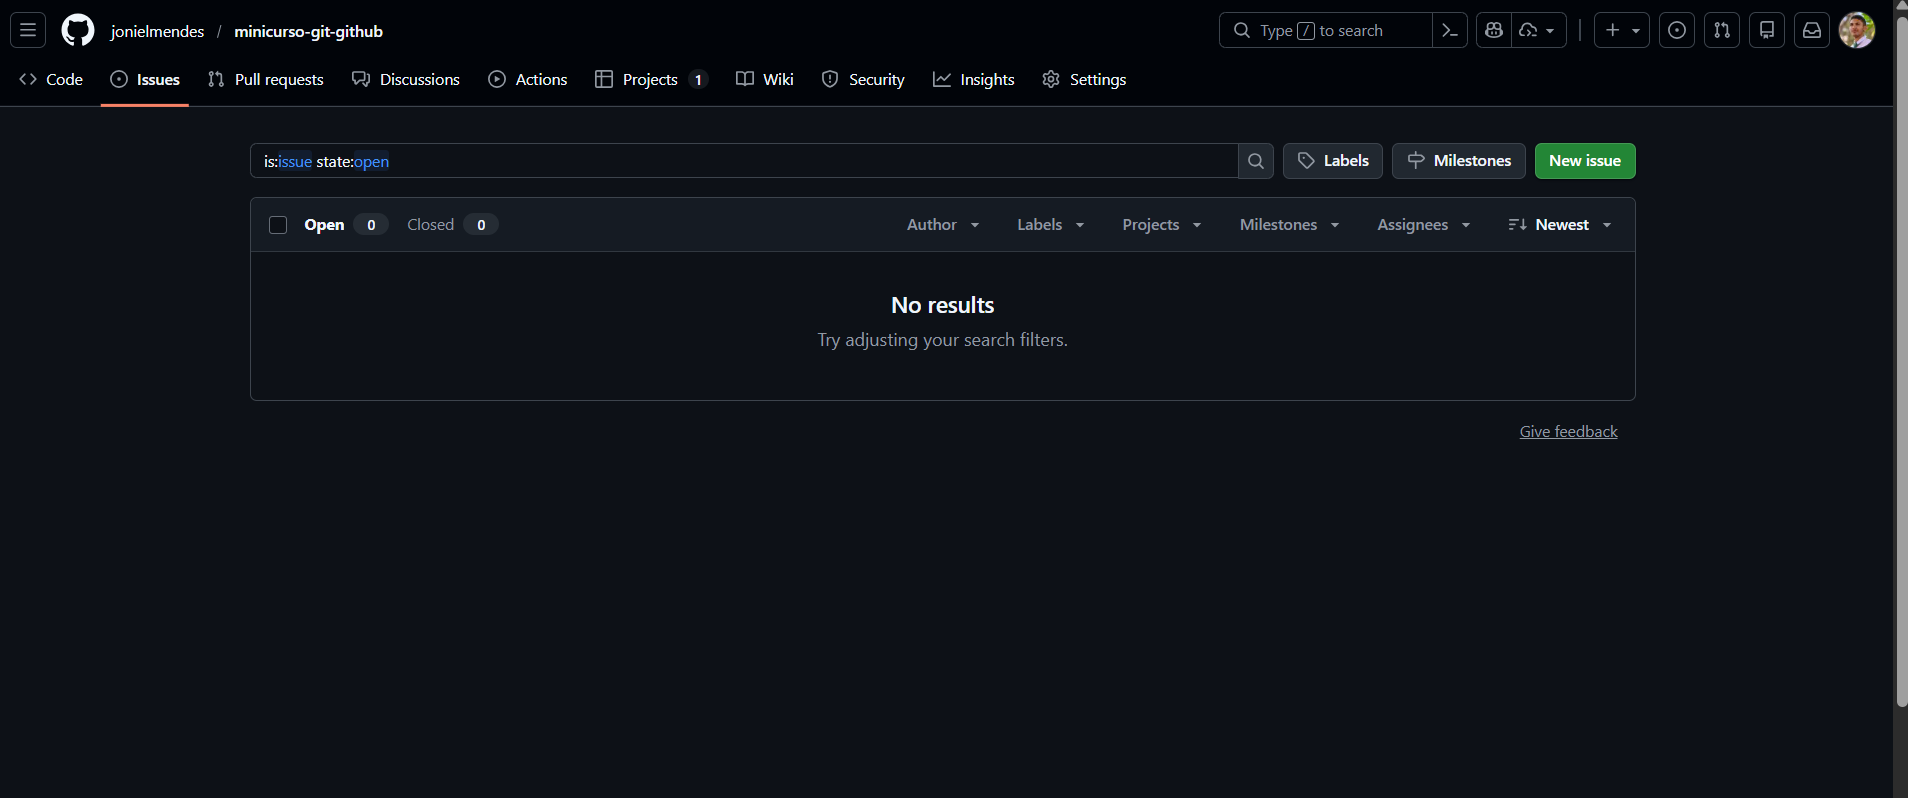This screenshot has height=798, width=1908.
Task: Open Copilot chat icon
Action: click(x=1494, y=31)
